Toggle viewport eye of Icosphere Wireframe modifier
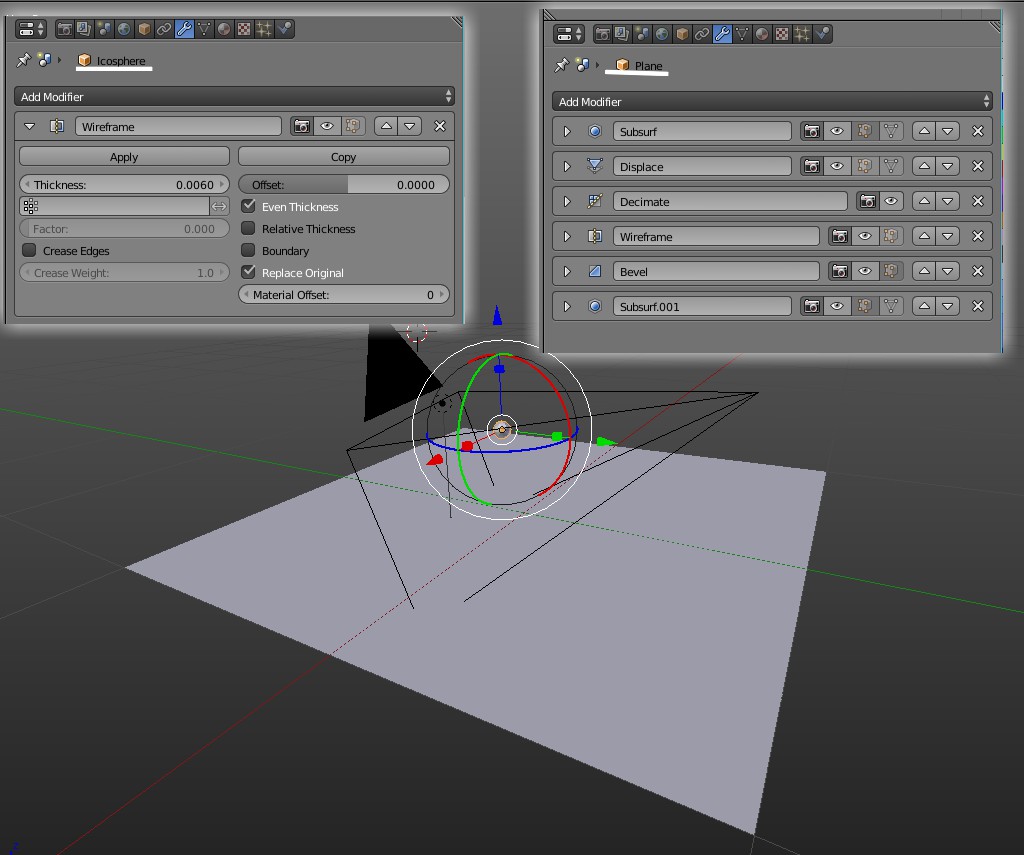The height and width of the screenshot is (855, 1024). [327, 126]
